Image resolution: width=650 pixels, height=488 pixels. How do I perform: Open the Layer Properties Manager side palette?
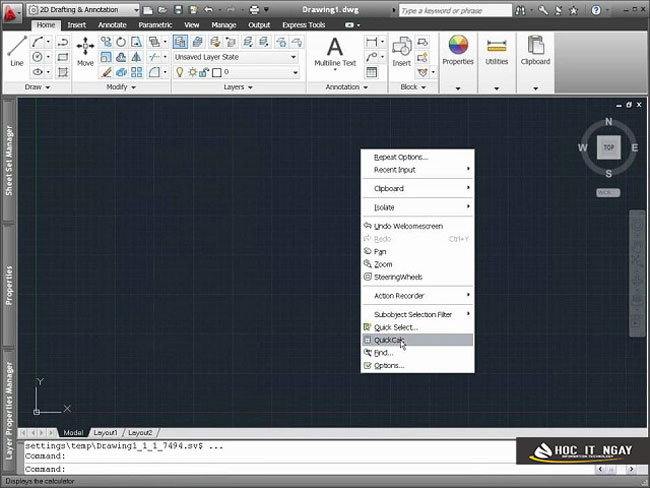[x=9, y=410]
